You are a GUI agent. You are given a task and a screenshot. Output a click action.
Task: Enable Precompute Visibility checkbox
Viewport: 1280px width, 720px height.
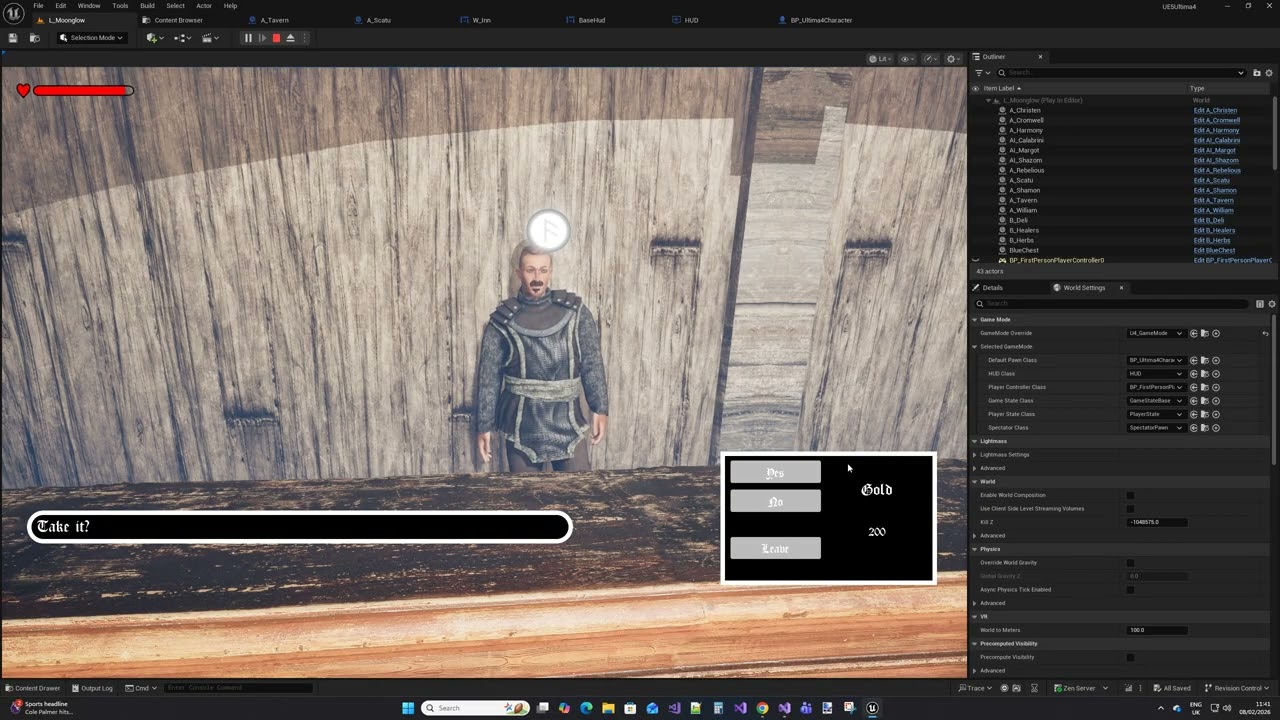click(x=1131, y=657)
